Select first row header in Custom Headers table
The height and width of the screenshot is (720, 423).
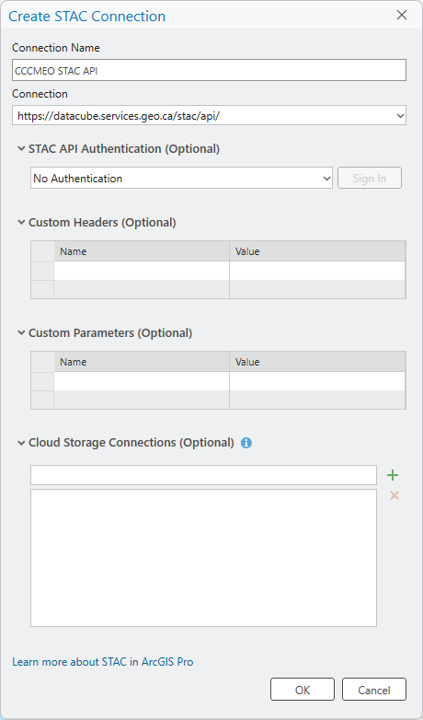(42, 271)
